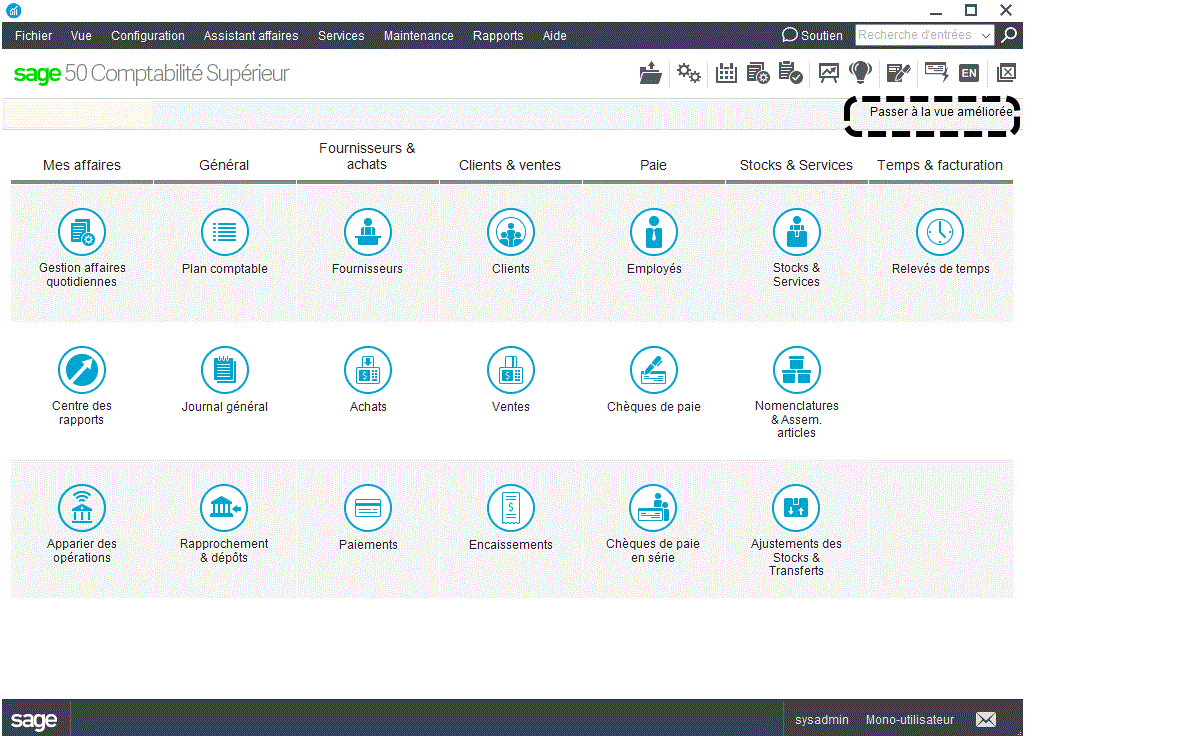Click the calendar grid toolbar icon
Viewport: 1184px width, 736px height.
pos(726,73)
